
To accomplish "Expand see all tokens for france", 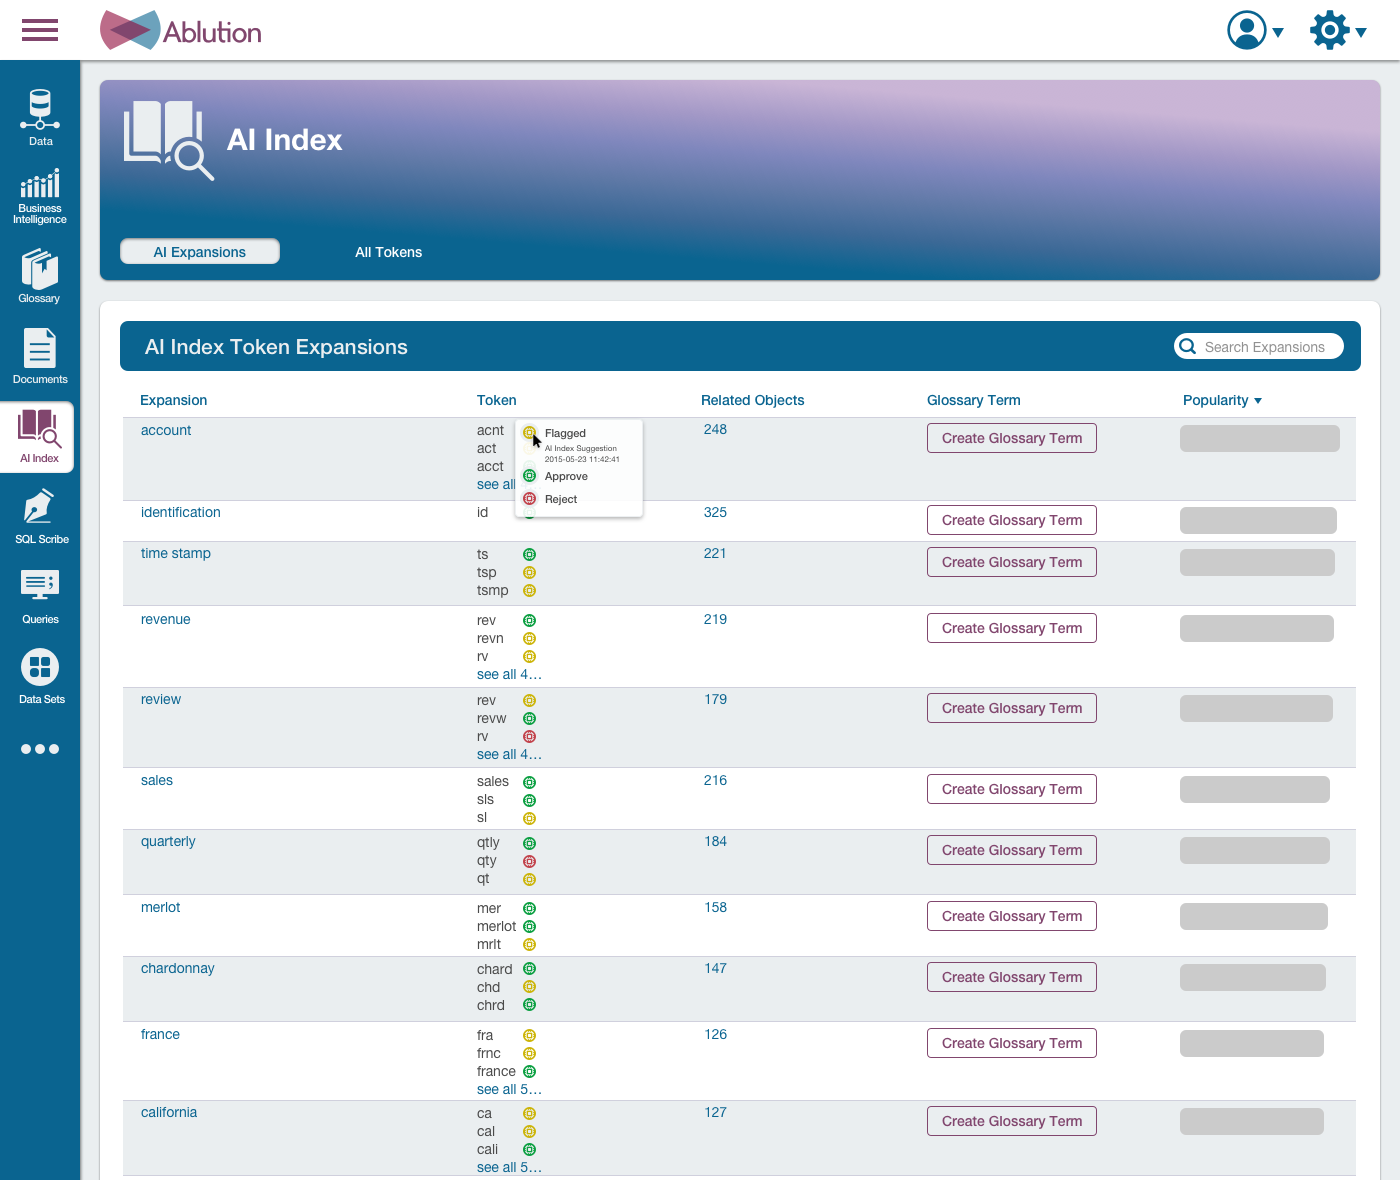I will pyautogui.click(x=509, y=1089).
